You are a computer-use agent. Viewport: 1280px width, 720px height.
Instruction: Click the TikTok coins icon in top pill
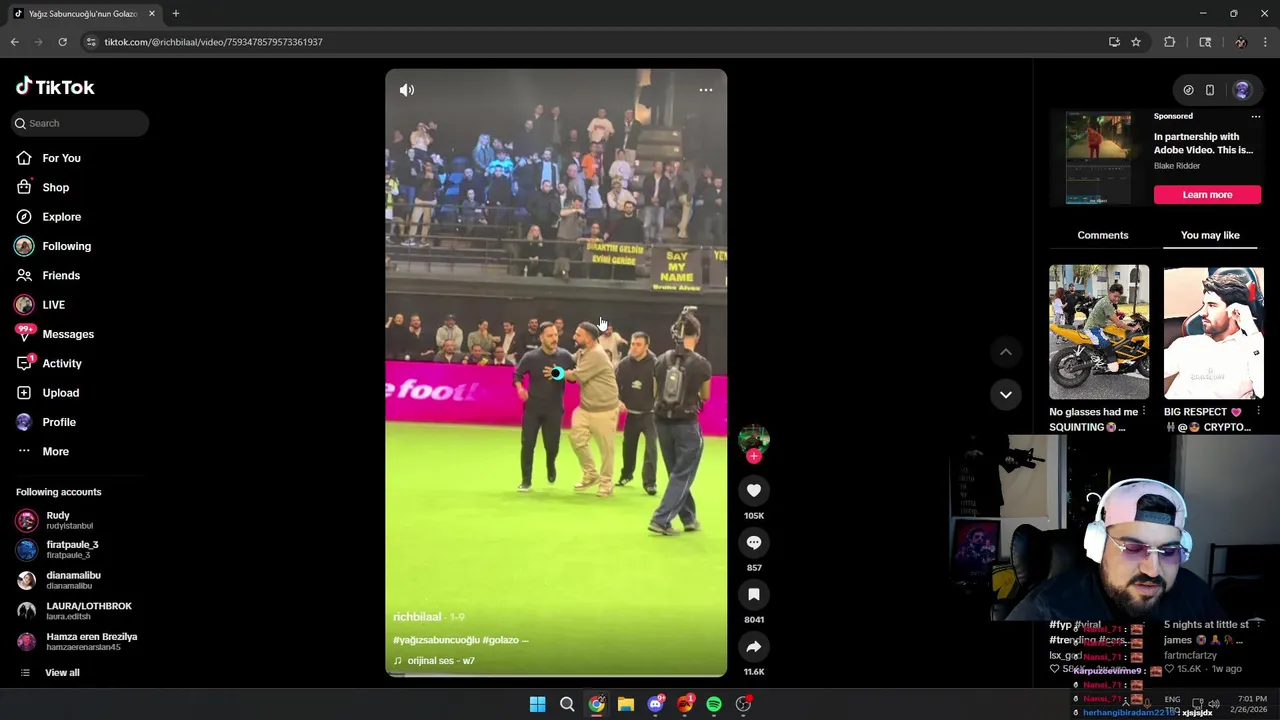pyautogui.click(x=1188, y=90)
